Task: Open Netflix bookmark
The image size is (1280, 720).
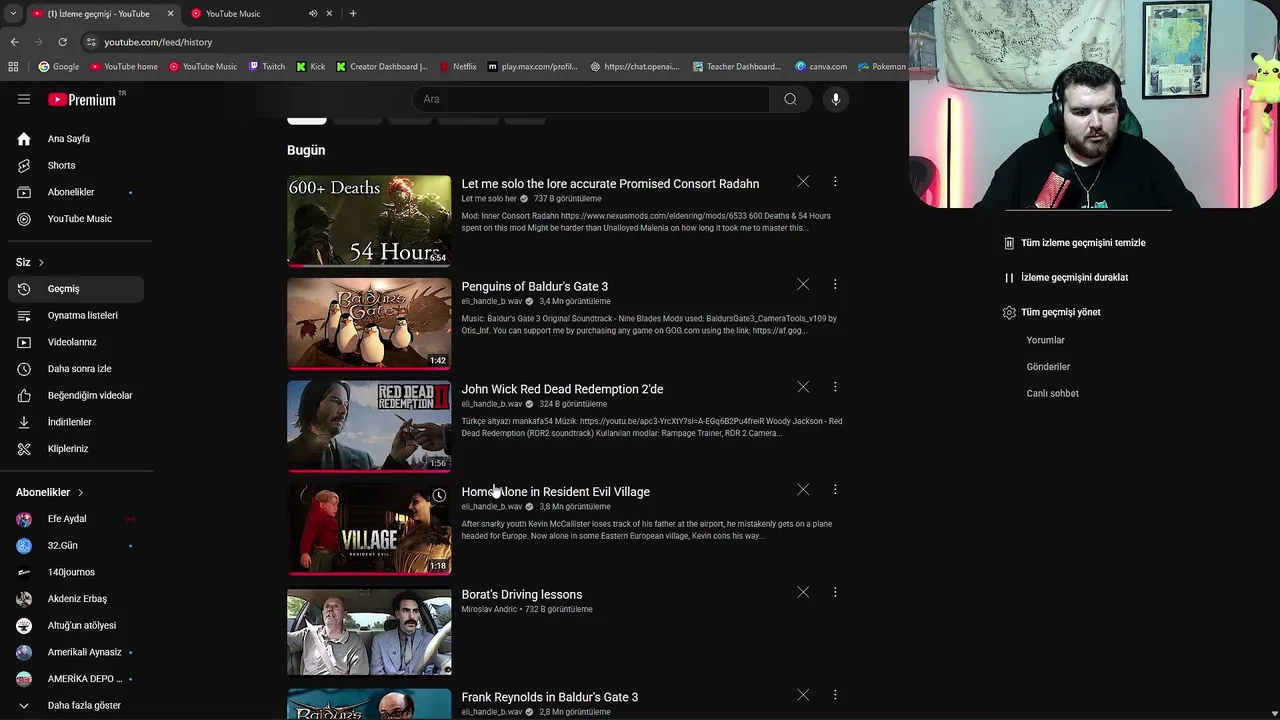Action: (x=458, y=67)
